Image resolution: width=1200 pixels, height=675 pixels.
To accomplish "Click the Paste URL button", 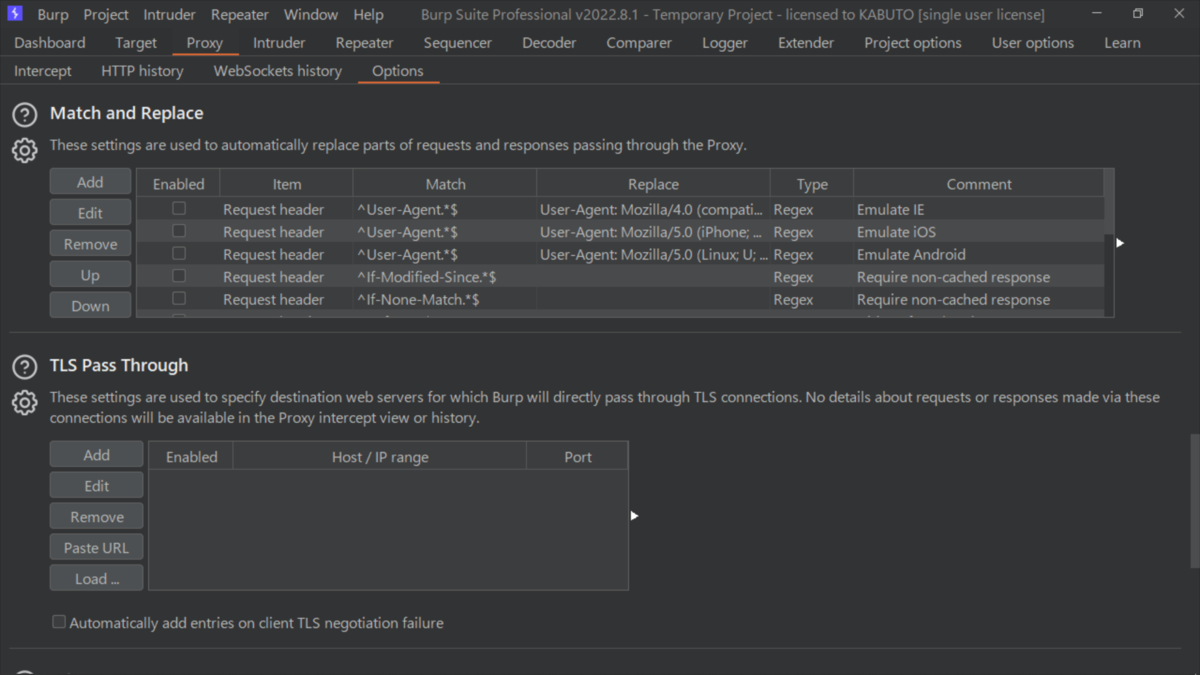I will [97, 548].
